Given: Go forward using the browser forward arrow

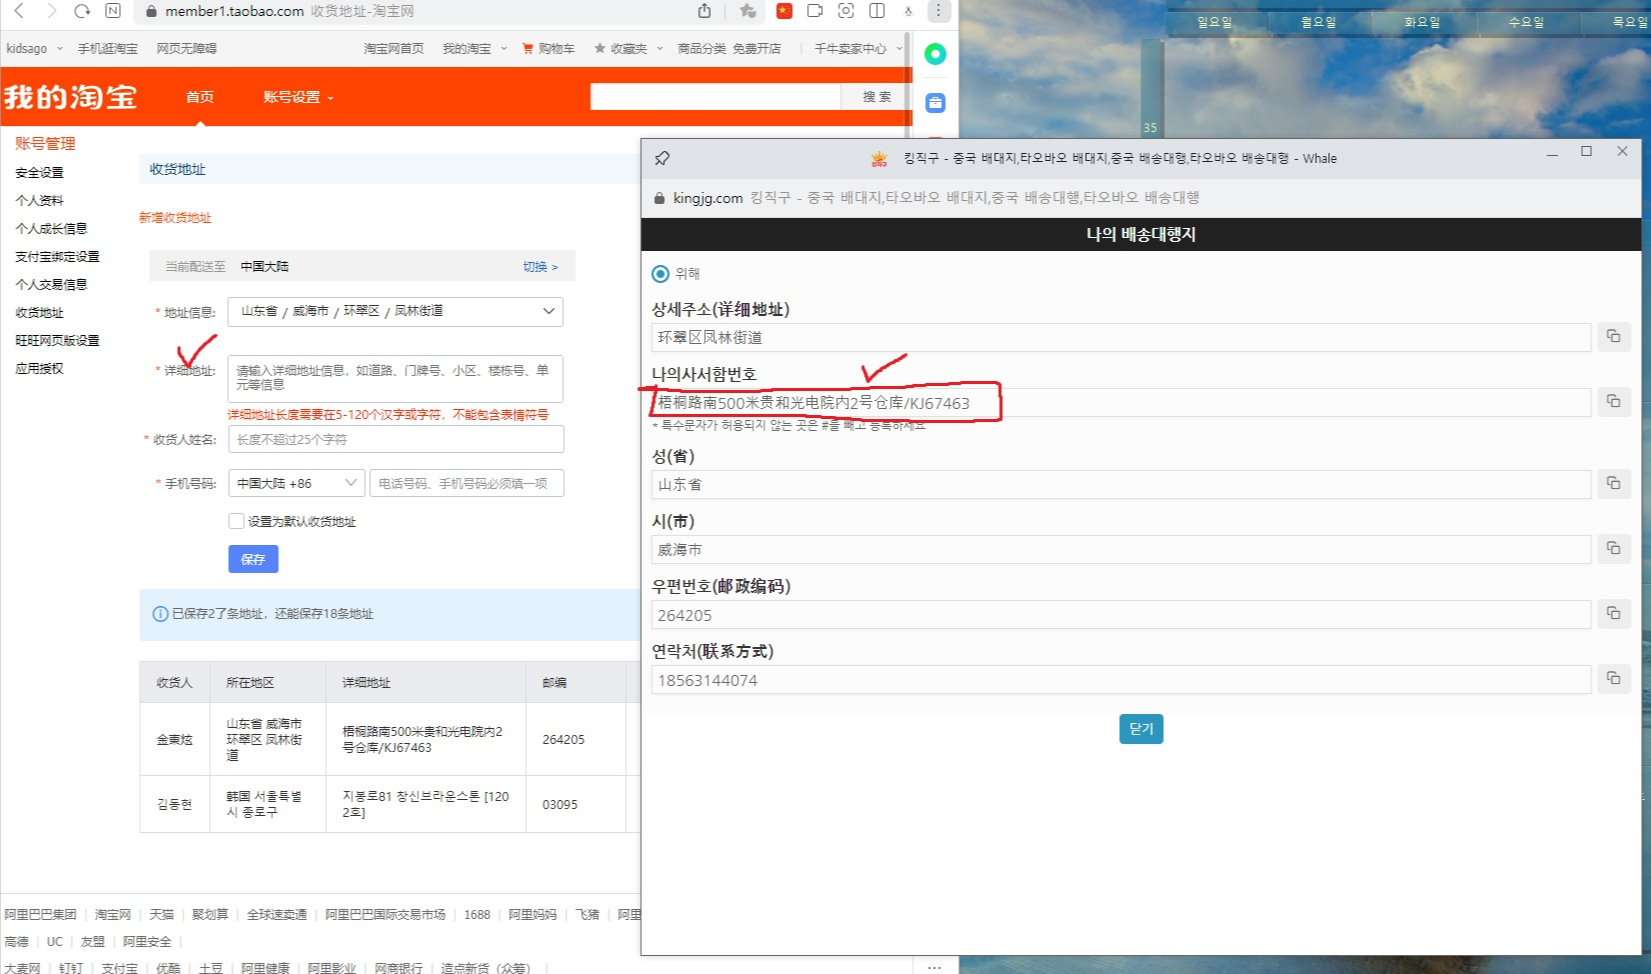Looking at the screenshot, I should (51, 11).
